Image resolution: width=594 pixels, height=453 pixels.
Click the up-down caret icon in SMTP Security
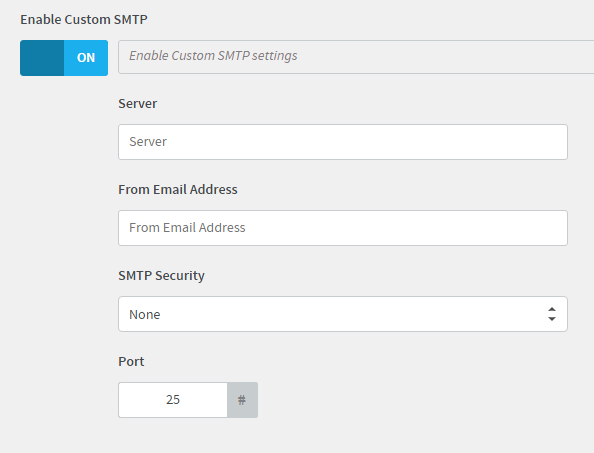552,314
